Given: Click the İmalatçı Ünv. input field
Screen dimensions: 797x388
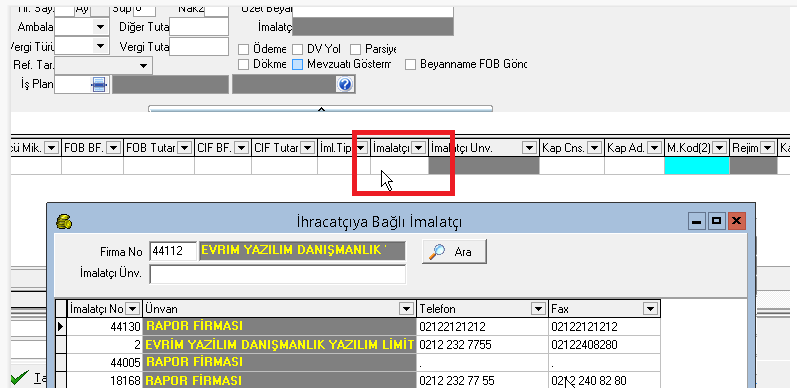Looking at the screenshot, I should (278, 275).
